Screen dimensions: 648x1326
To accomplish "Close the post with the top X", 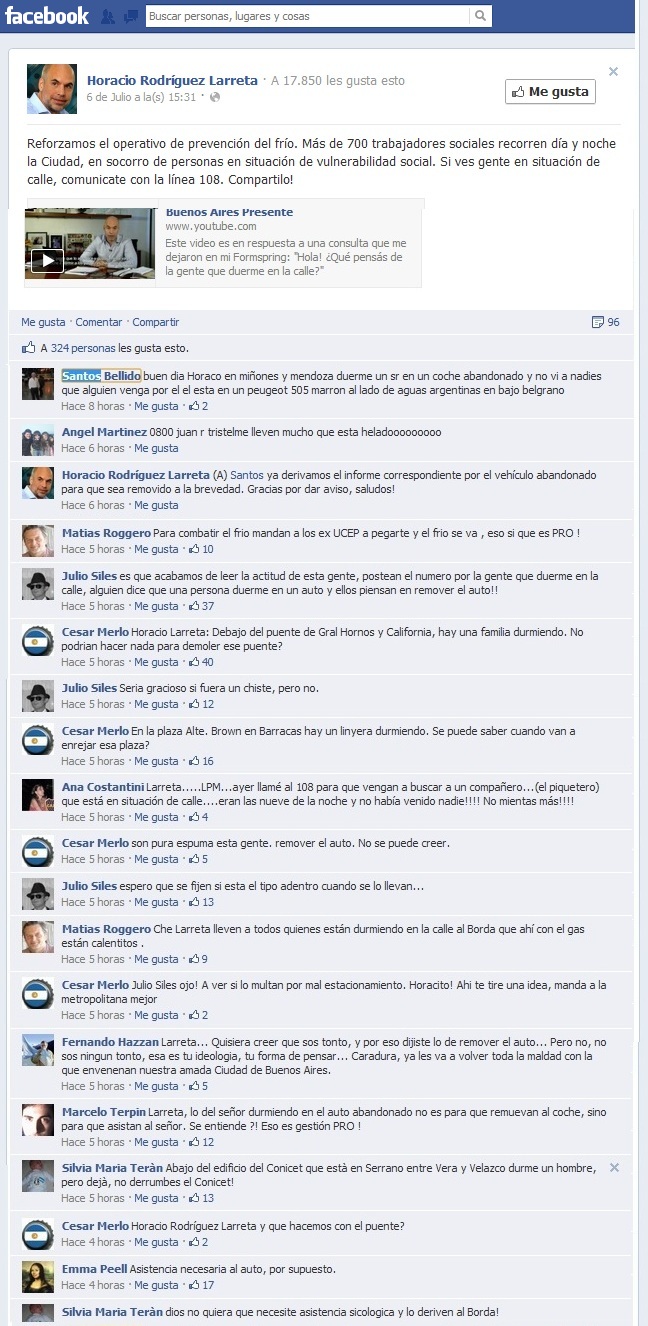I will click(x=614, y=71).
